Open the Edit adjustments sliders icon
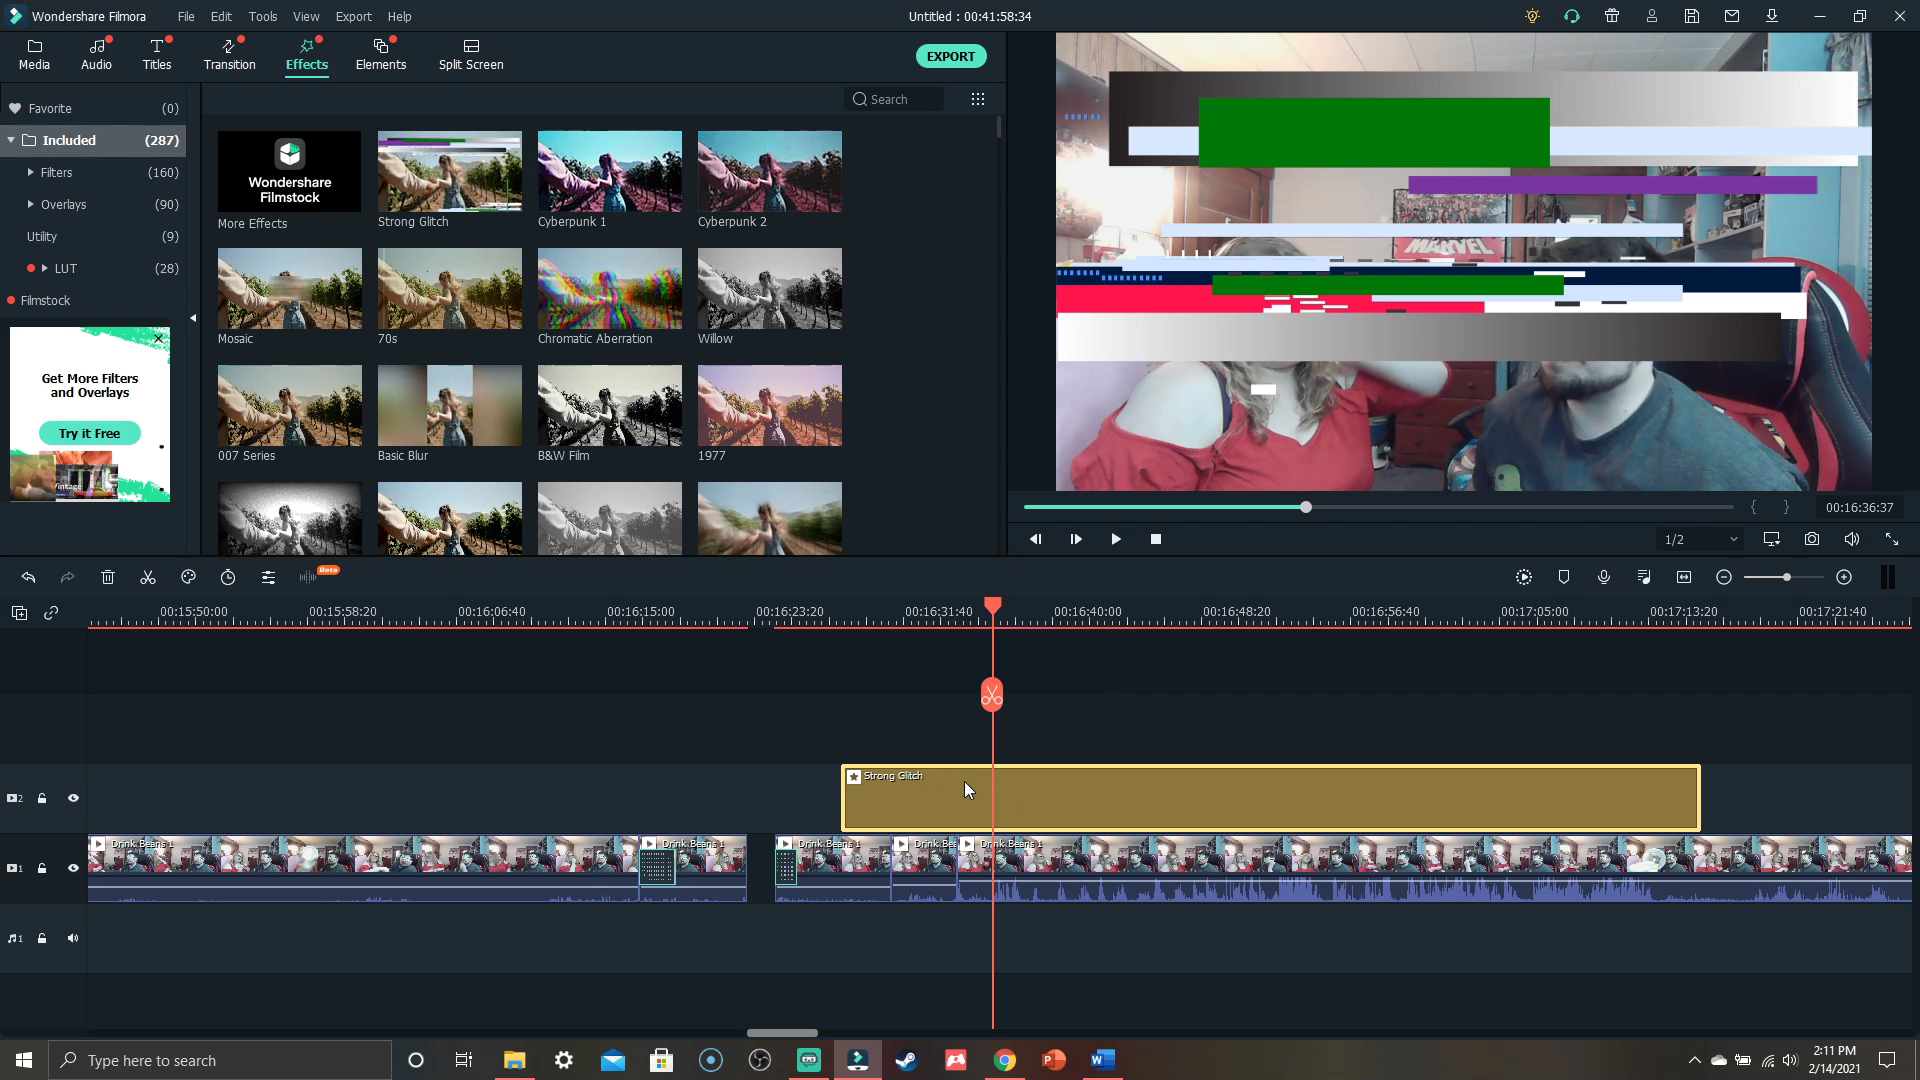This screenshot has height=1080, width=1920. (268, 578)
